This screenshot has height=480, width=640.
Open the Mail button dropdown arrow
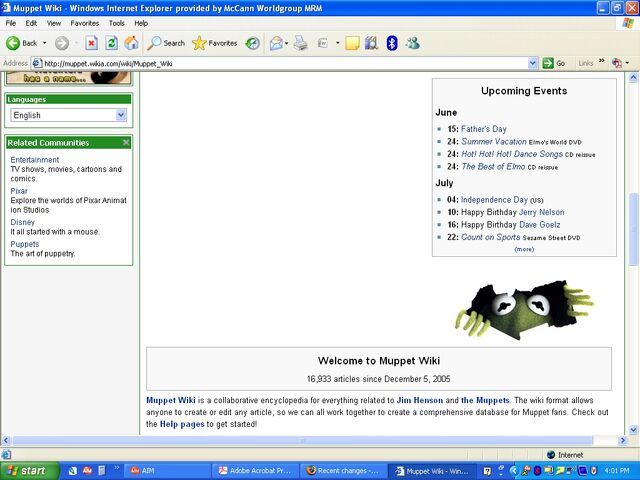(287, 43)
